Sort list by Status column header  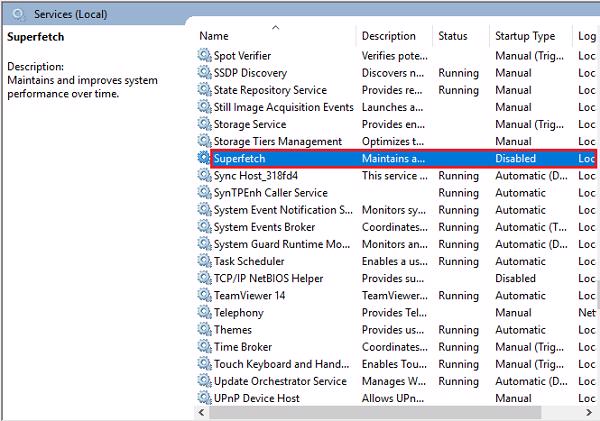452,36
